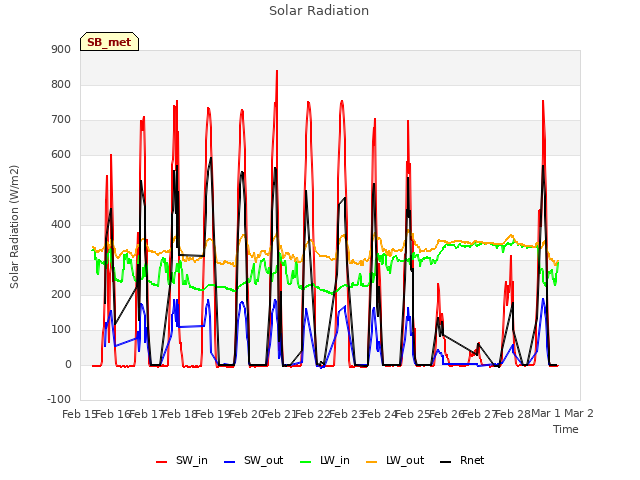Image resolution: width=640 pixels, height=480 pixels.
Task: Click the Mar 2 x-axis tick label
Action: tap(579, 413)
